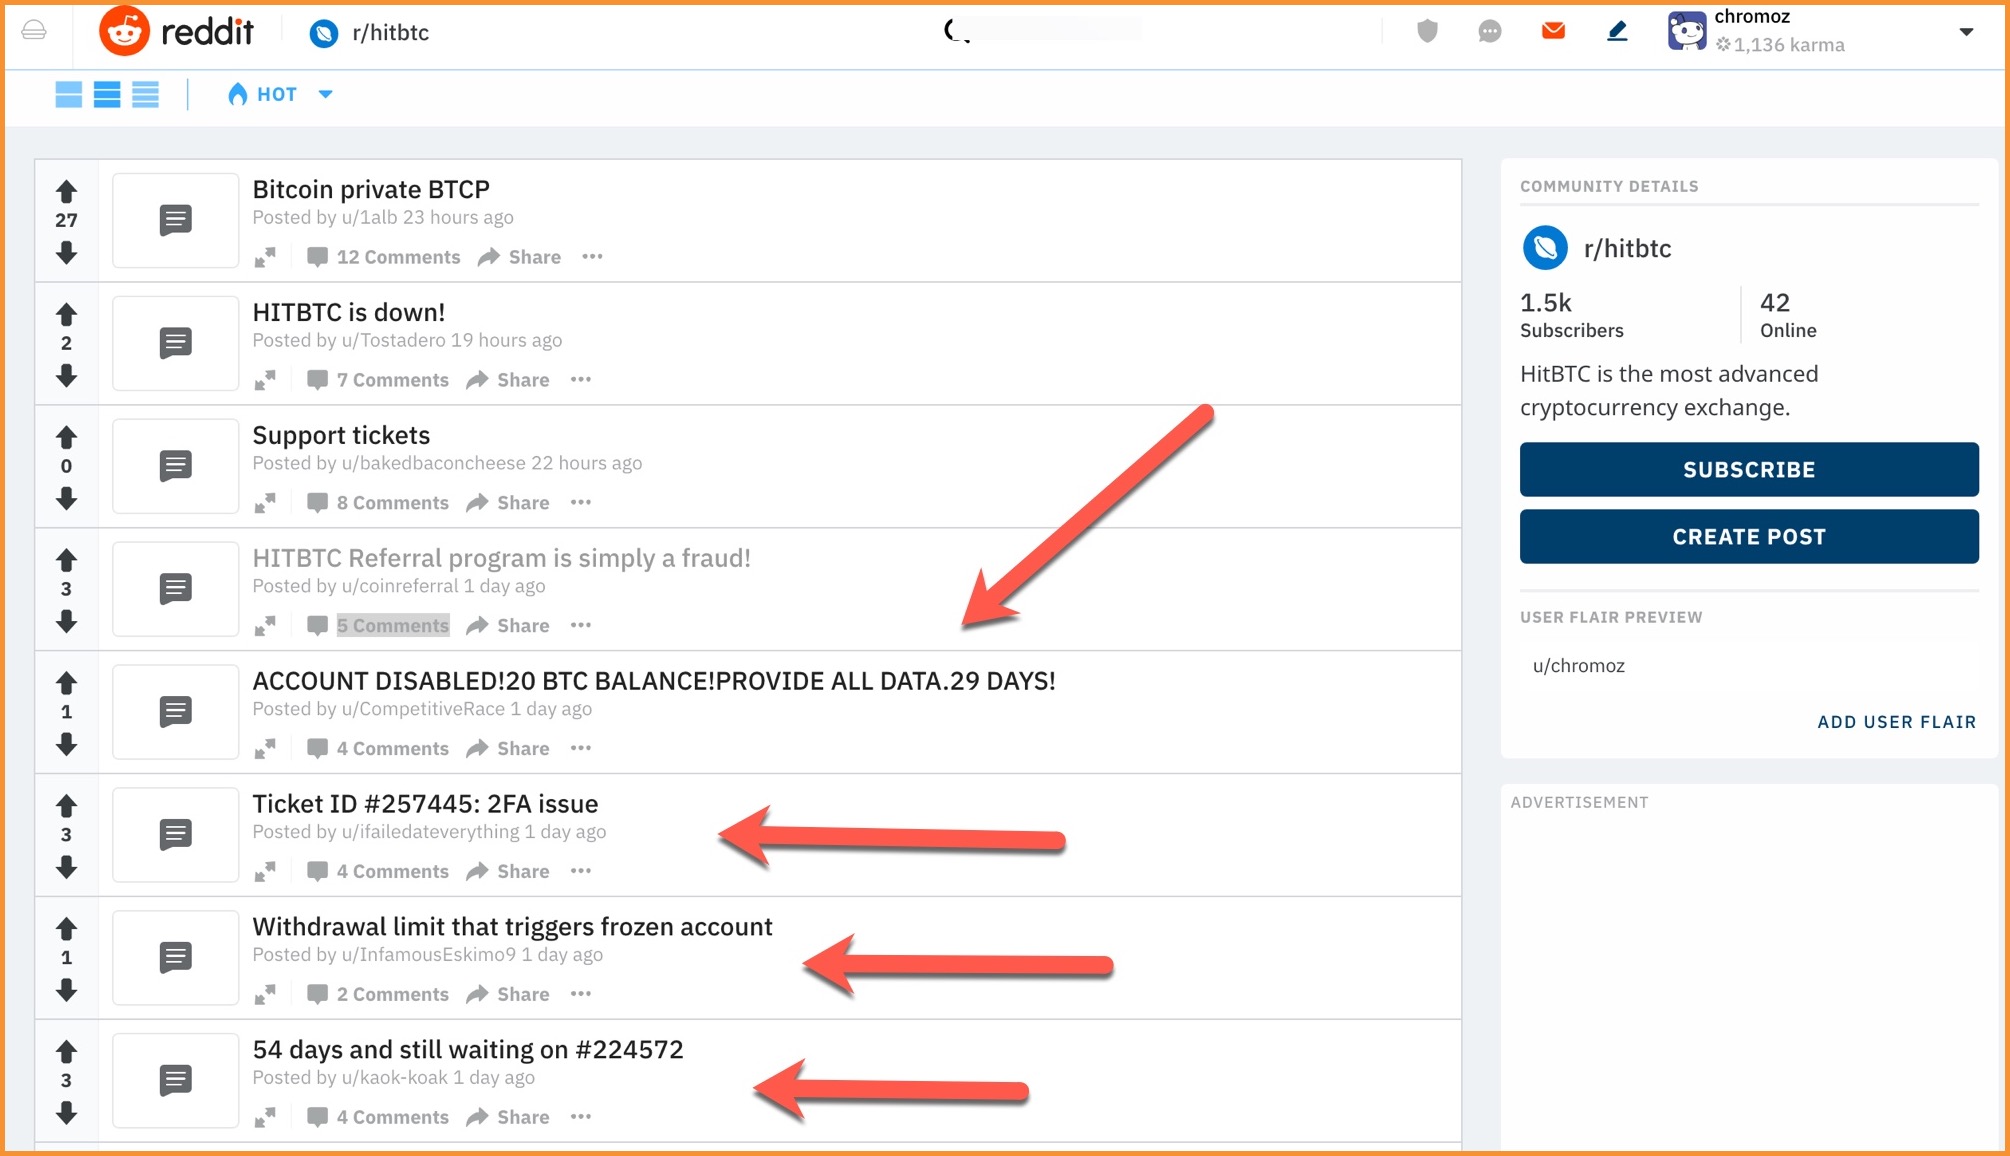
Task: Upvote the HITBTC Referral program post
Action: click(x=66, y=560)
